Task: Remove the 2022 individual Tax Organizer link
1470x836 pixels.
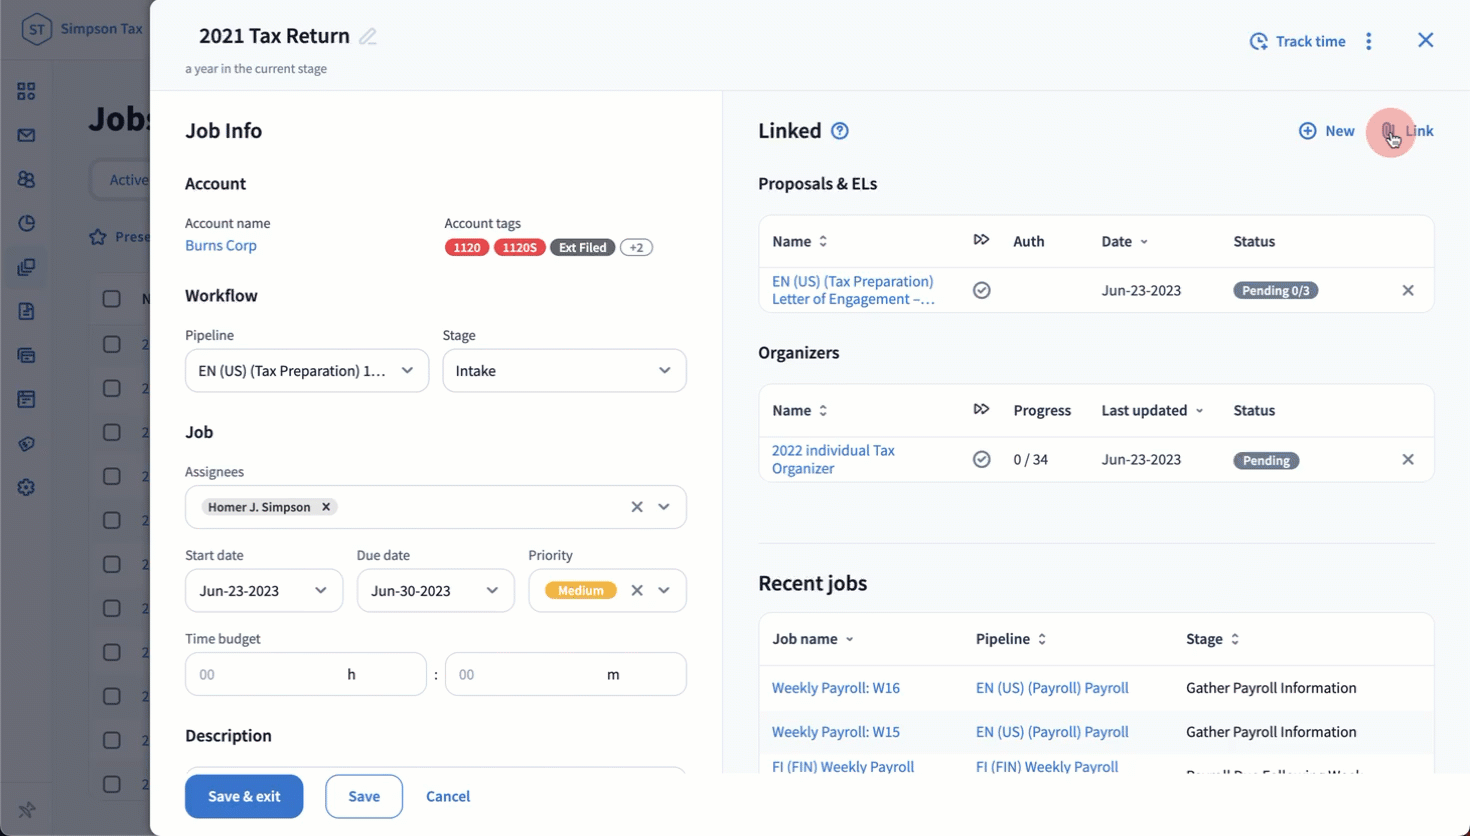Action: coord(1407,459)
